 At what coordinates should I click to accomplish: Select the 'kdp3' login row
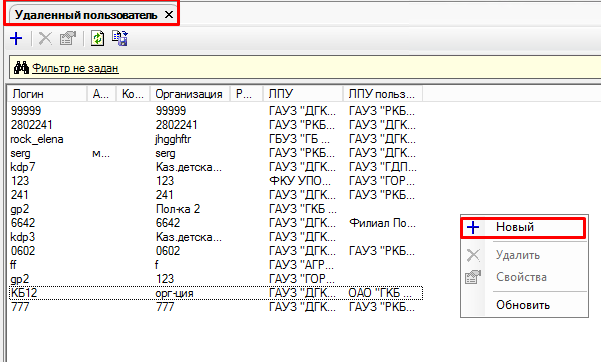[x=215, y=237]
